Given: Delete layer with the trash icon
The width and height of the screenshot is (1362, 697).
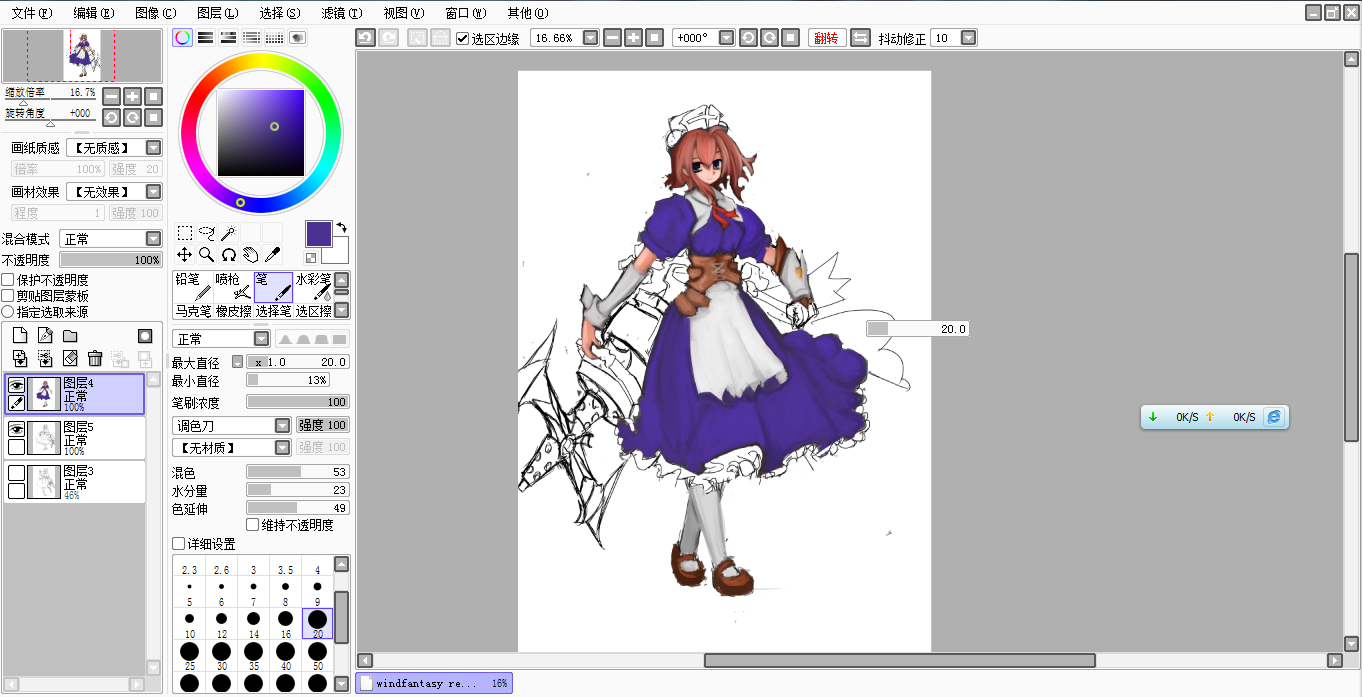Looking at the screenshot, I should (x=95, y=358).
